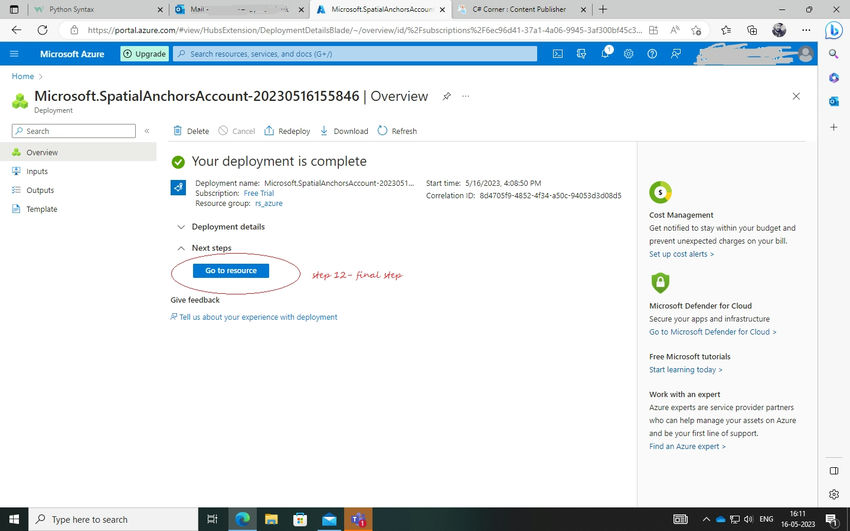850x531 pixels.
Task: Click Go to resource button
Action: tap(231, 270)
